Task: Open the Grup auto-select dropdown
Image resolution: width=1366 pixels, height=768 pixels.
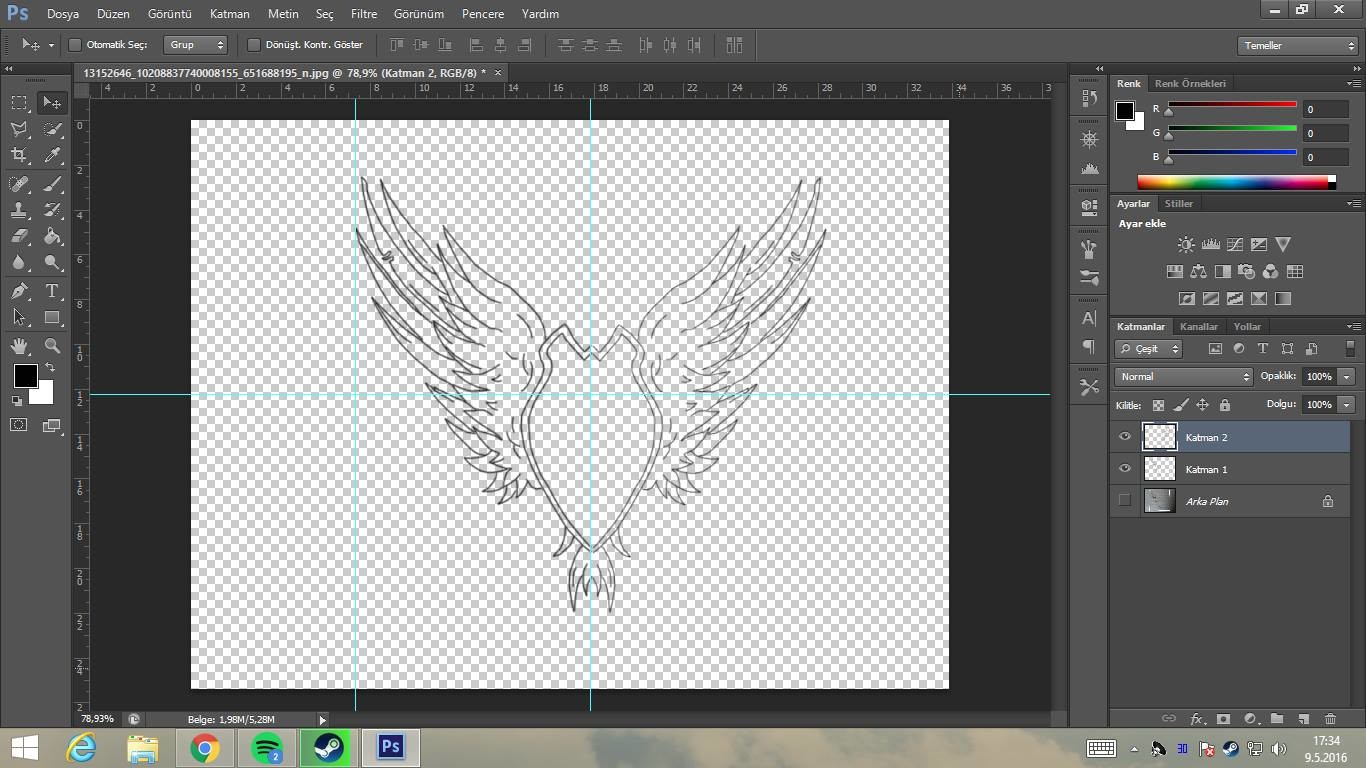Action: [196, 45]
